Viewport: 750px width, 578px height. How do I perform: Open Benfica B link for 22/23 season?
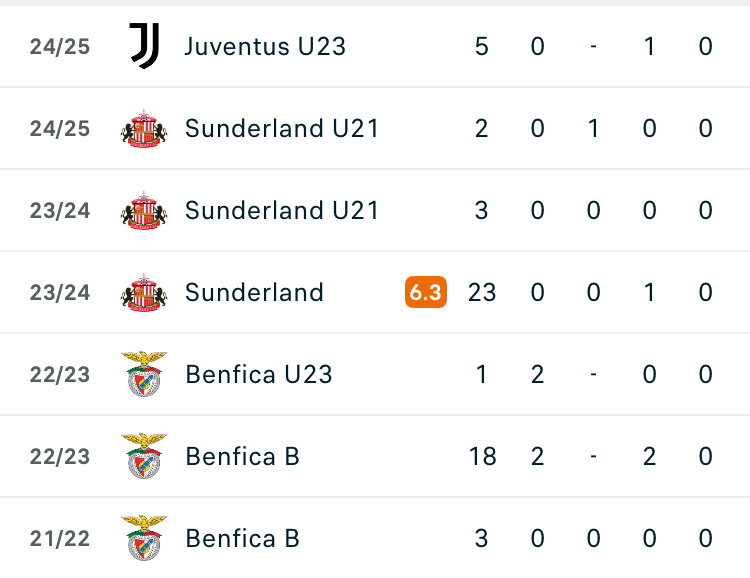pos(243,456)
